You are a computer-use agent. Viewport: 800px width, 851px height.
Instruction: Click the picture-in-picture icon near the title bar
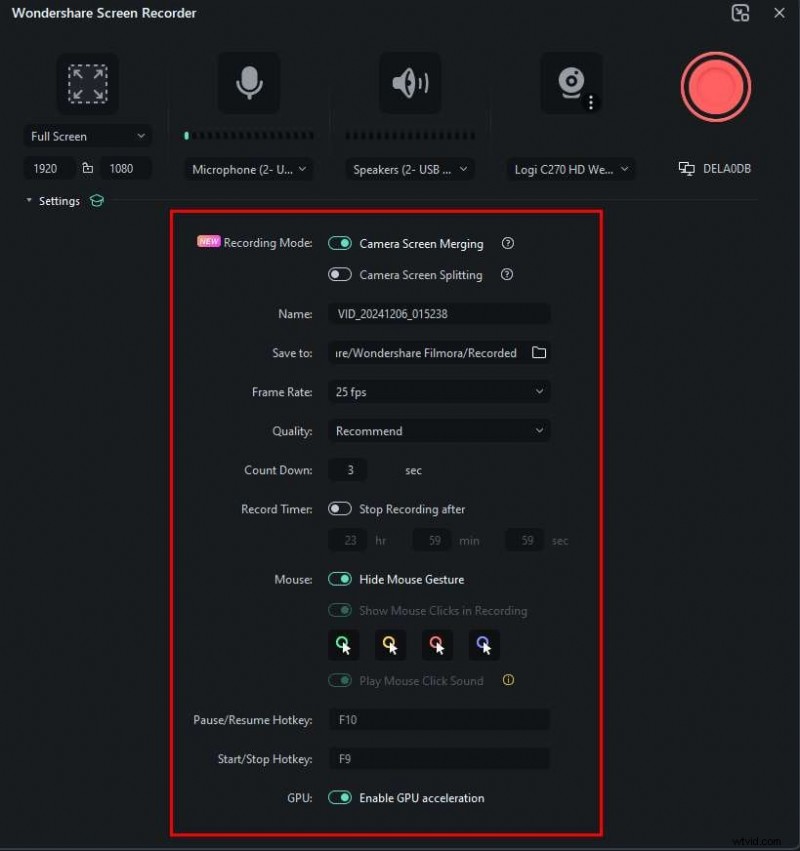[741, 13]
